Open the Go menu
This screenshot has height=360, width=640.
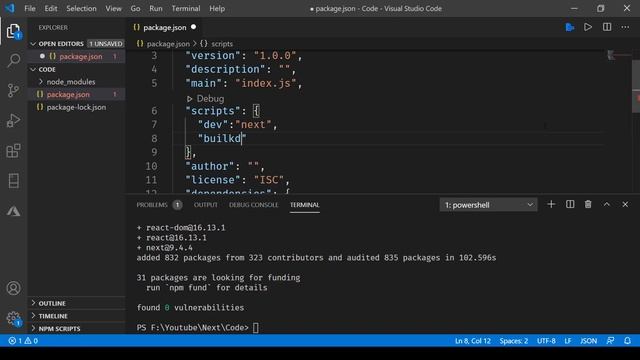[135, 8]
